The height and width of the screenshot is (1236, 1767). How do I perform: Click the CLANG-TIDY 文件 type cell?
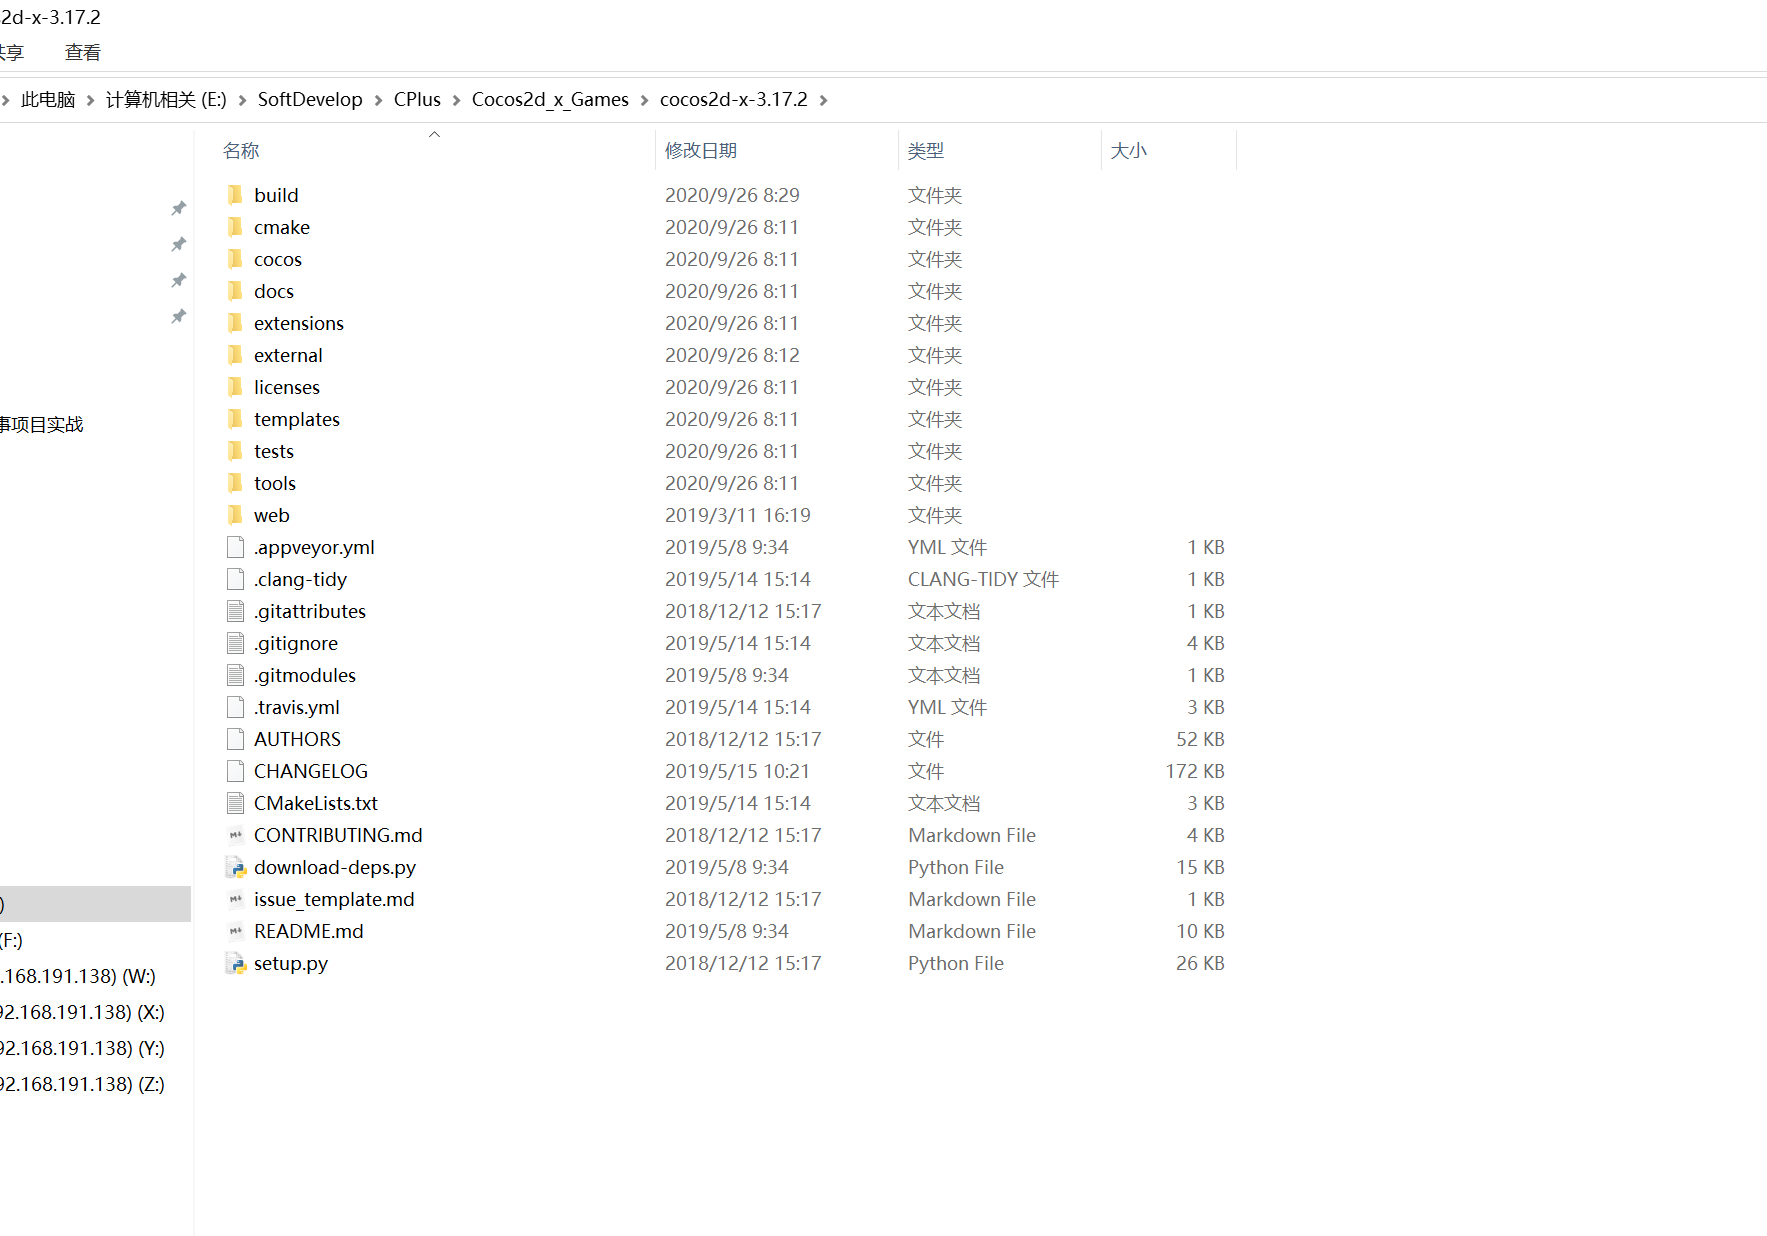coord(983,579)
